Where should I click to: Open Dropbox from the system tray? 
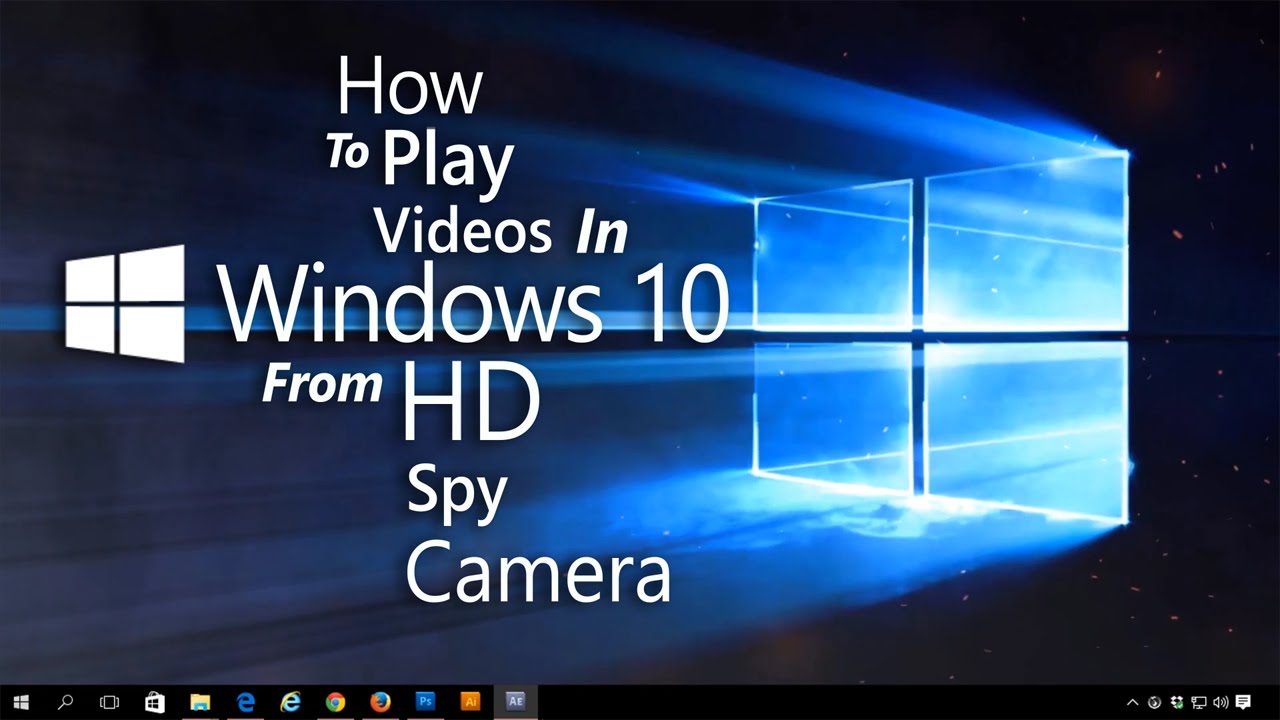pos(1177,702)
